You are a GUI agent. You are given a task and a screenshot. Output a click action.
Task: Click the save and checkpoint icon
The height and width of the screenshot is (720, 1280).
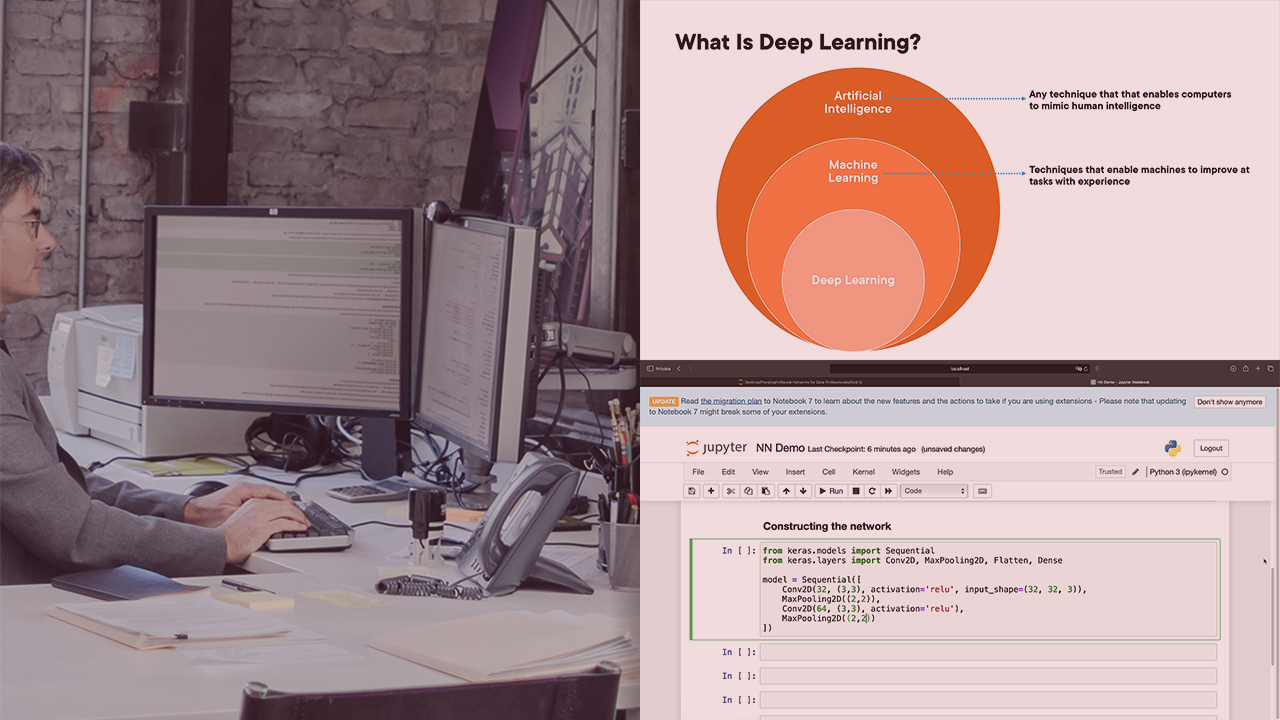[691, 491]
